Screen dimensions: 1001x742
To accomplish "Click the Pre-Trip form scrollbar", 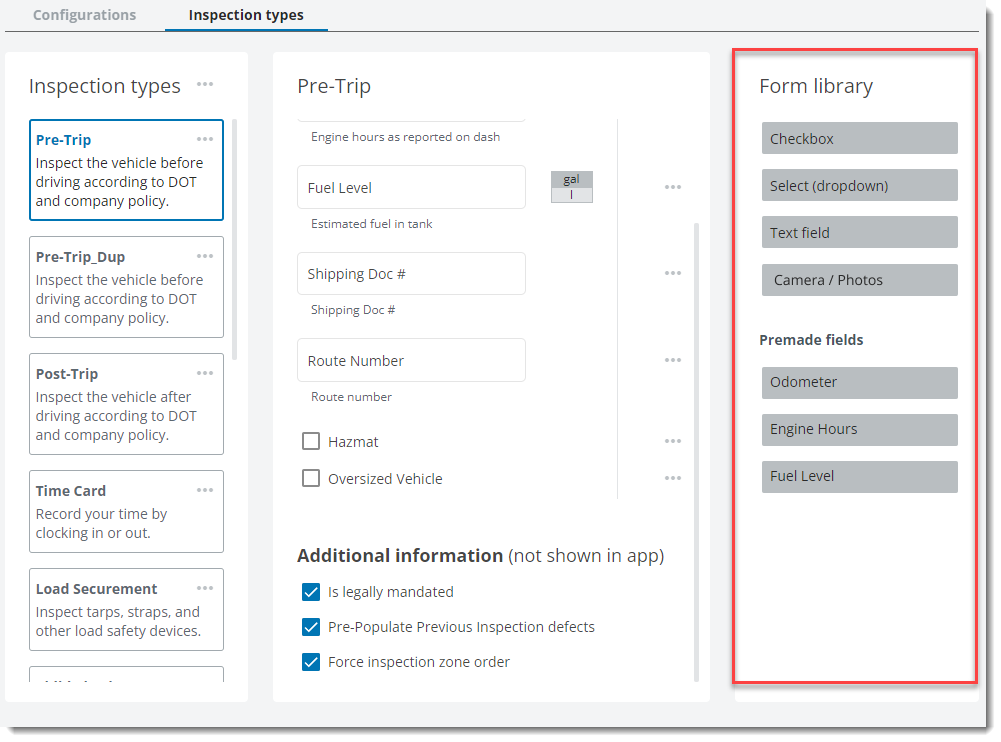I will point(696,452).
